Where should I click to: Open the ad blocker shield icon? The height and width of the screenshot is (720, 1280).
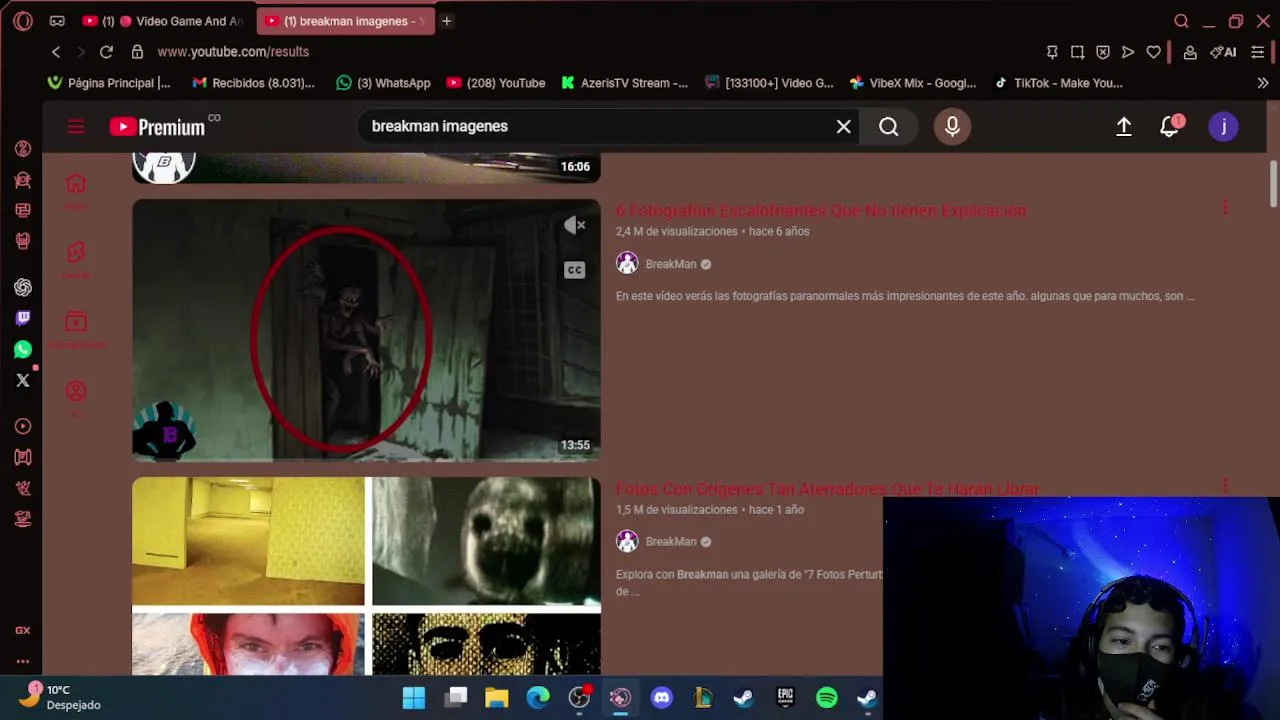1102,52
